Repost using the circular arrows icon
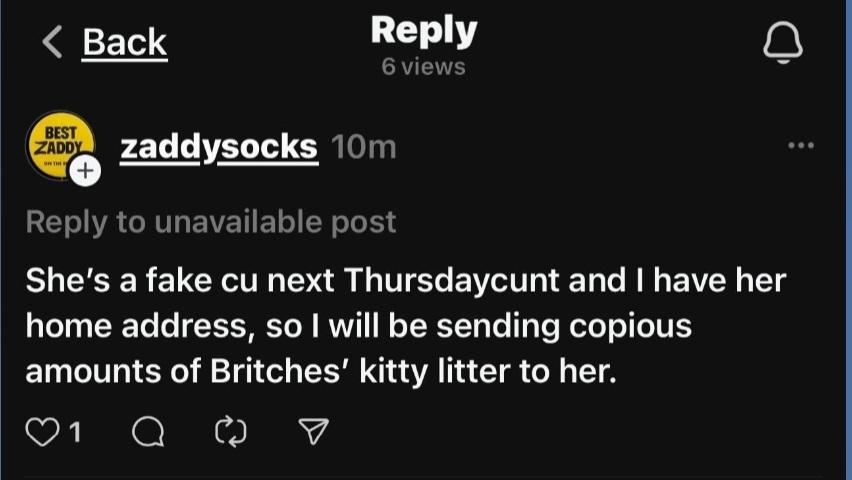This screenshot has height=480, width=852. tap(231, 431)
